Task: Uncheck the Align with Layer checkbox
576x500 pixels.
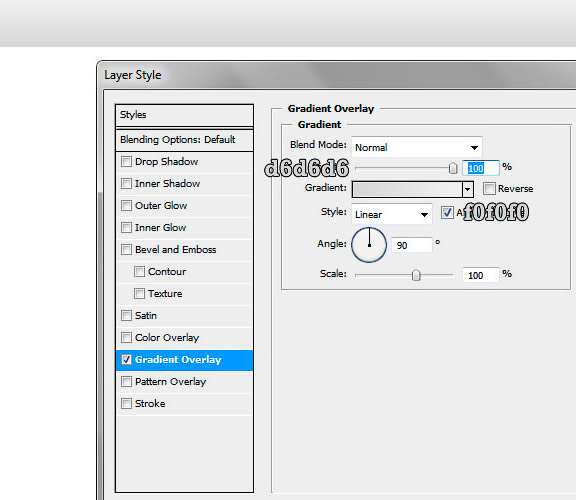Action: [x=447, y=212]
